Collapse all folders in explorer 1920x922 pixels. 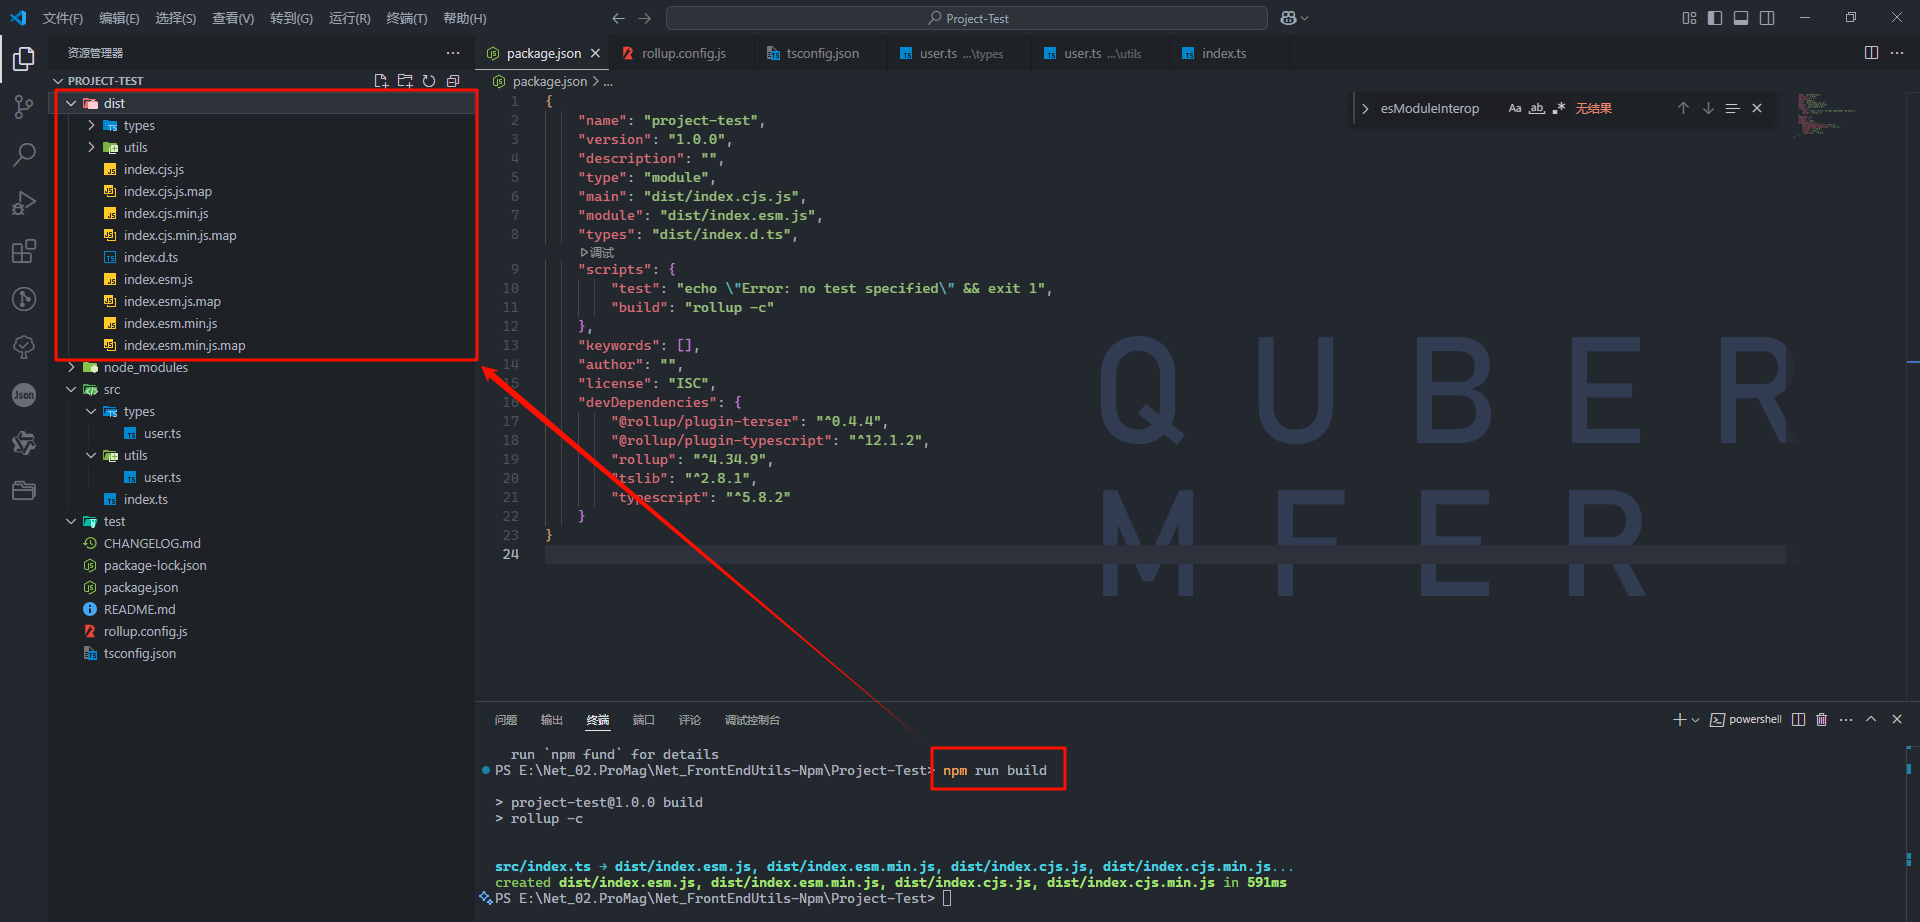tap(453, 81)
